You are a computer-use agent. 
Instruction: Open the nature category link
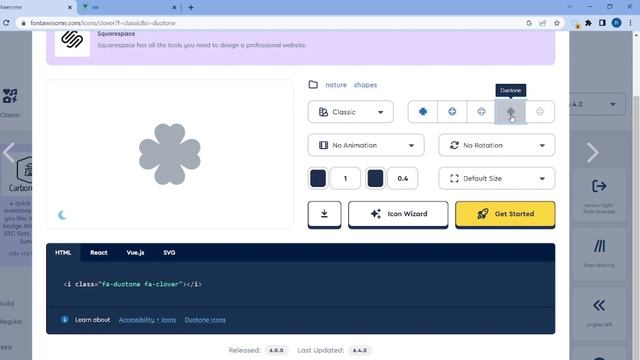[x=336, y=85]
